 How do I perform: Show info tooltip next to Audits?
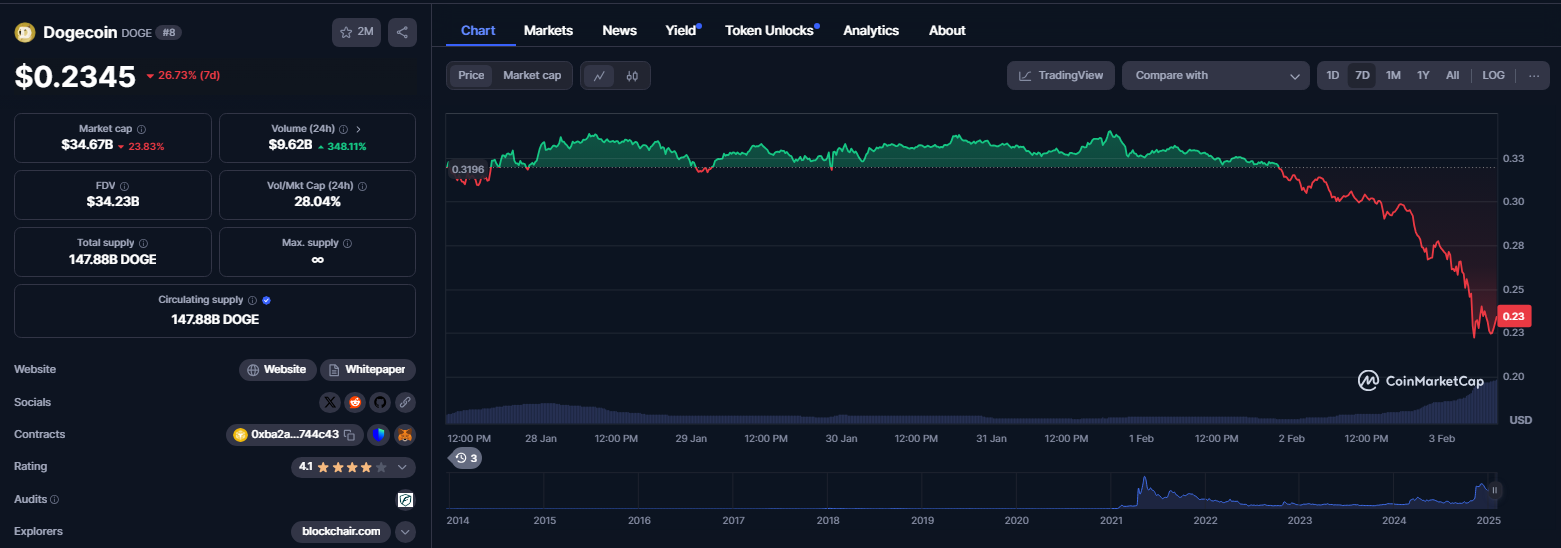(x=54, y=499)
